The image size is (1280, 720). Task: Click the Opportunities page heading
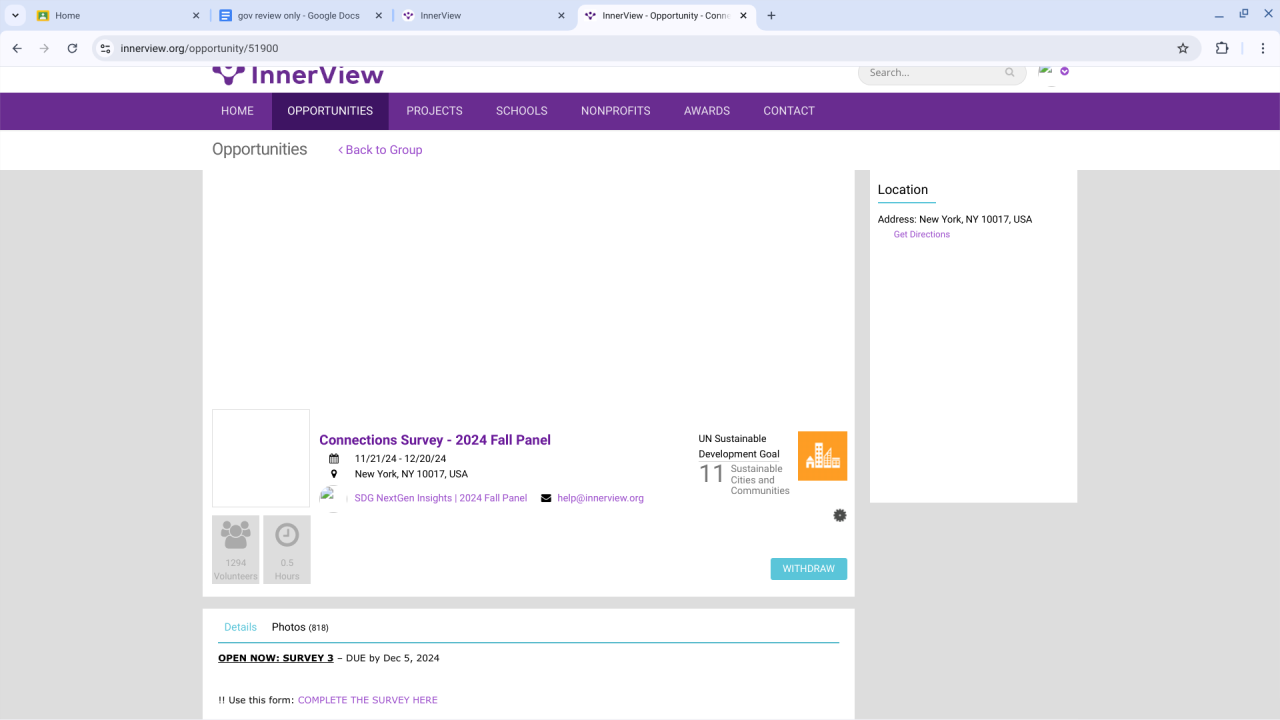click(260, 149)
